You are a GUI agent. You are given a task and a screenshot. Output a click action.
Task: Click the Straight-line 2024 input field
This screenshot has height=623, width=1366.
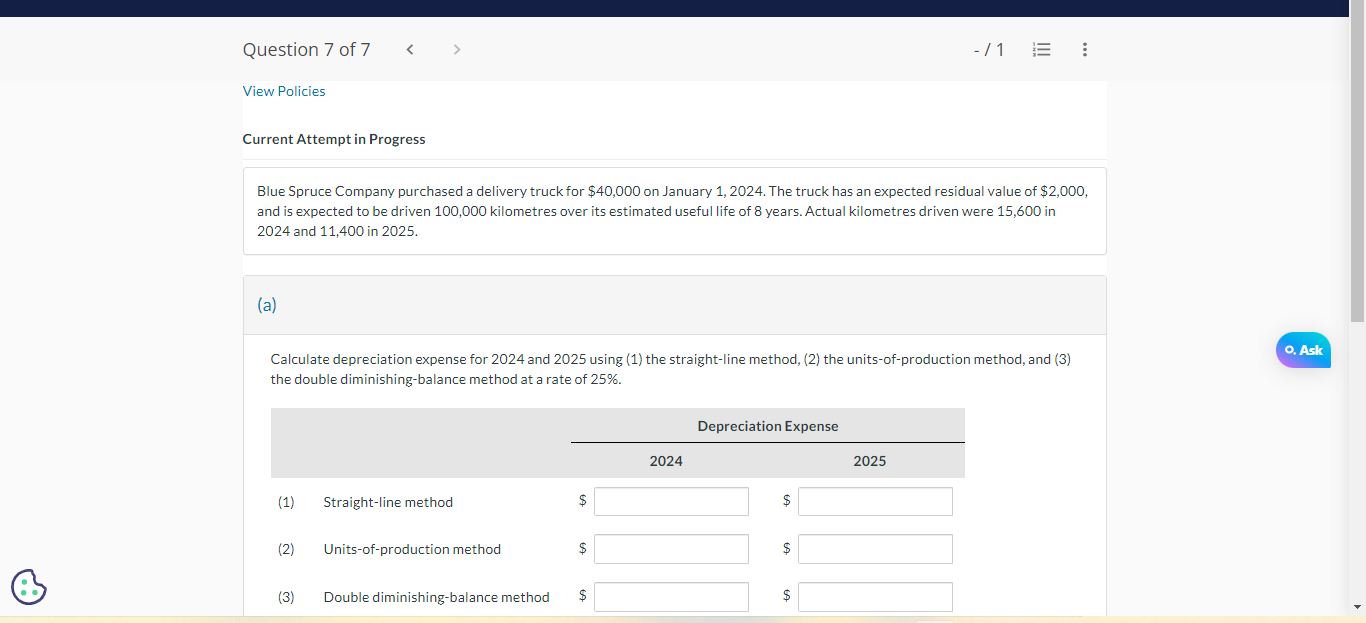tap(671, 502)
